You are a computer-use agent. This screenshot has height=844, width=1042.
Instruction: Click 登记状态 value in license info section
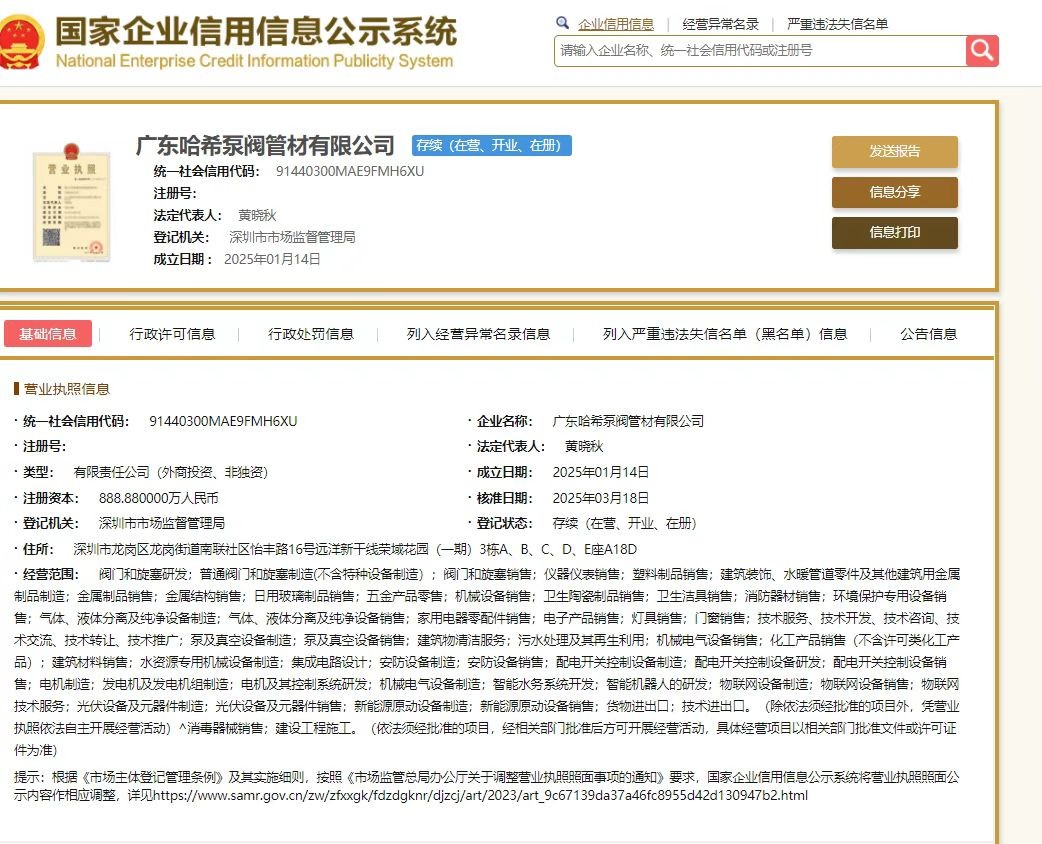[624, 523]
